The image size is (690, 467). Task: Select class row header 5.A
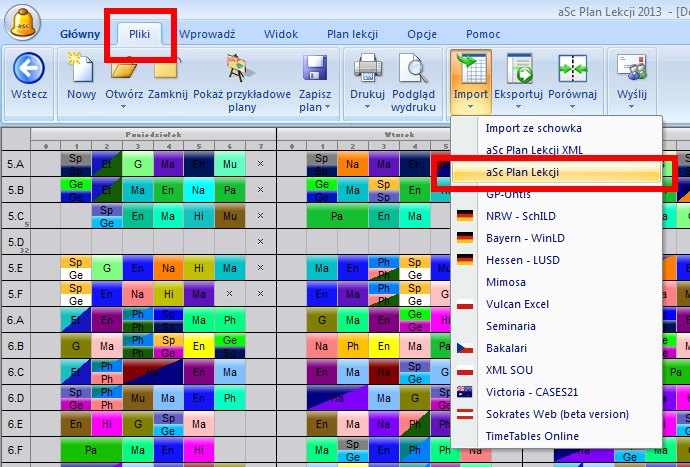(16, 164)
